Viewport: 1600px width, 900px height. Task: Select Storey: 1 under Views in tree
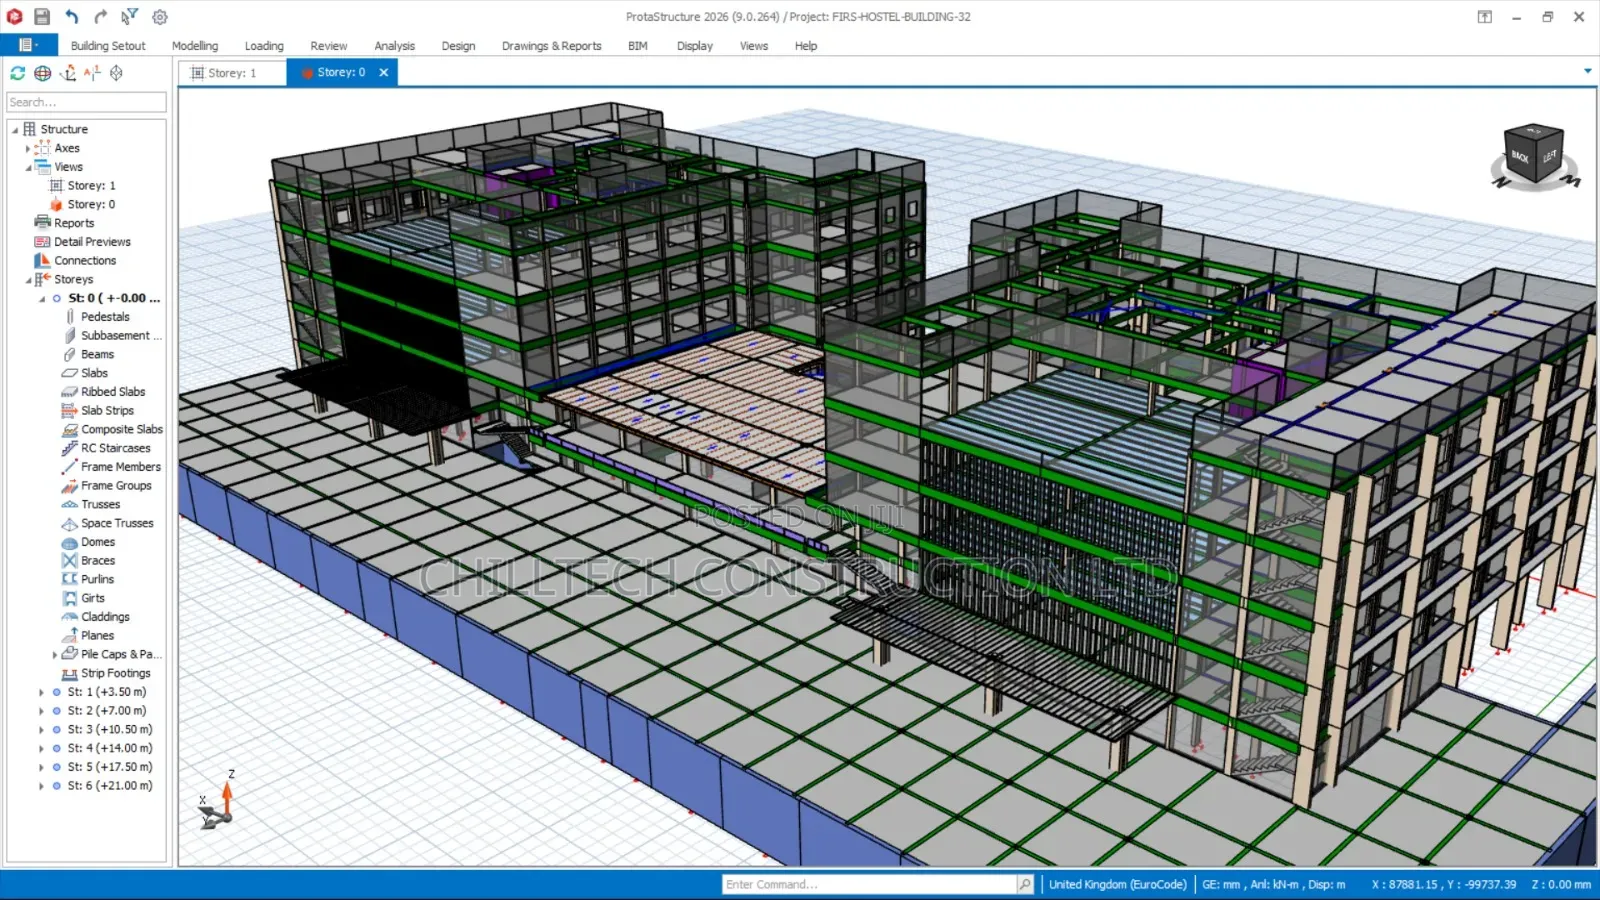click(91, 186)
